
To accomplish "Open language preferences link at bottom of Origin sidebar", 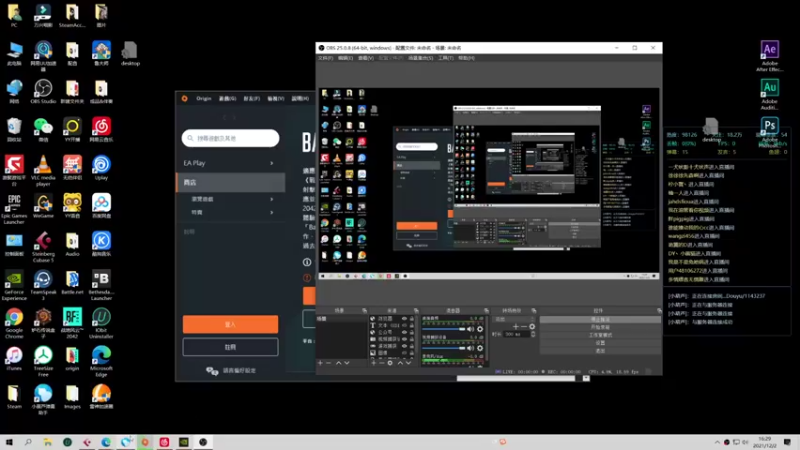I will (231, 370).
